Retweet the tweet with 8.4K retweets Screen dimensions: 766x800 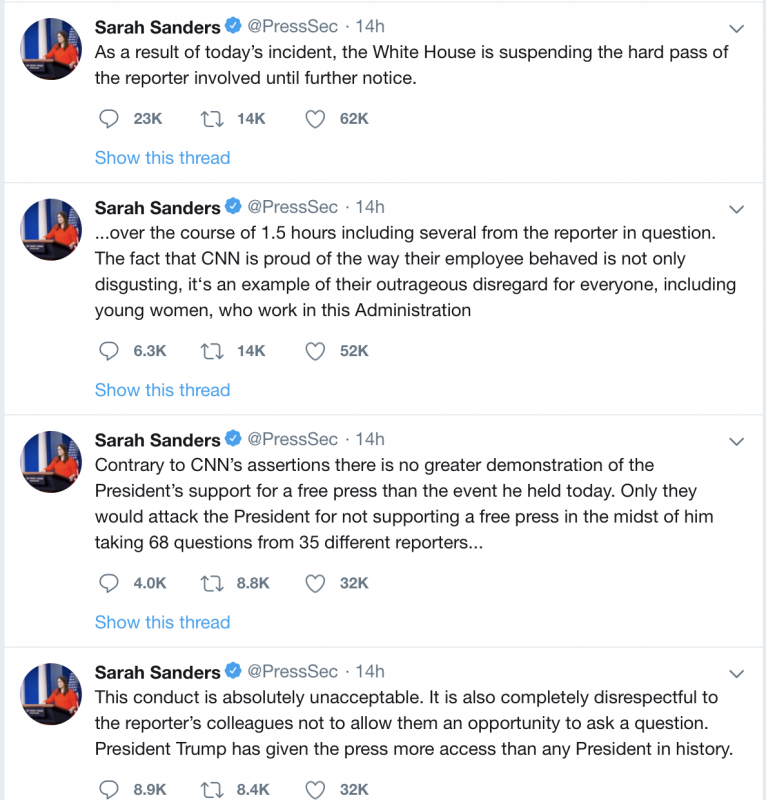[212, 790]
